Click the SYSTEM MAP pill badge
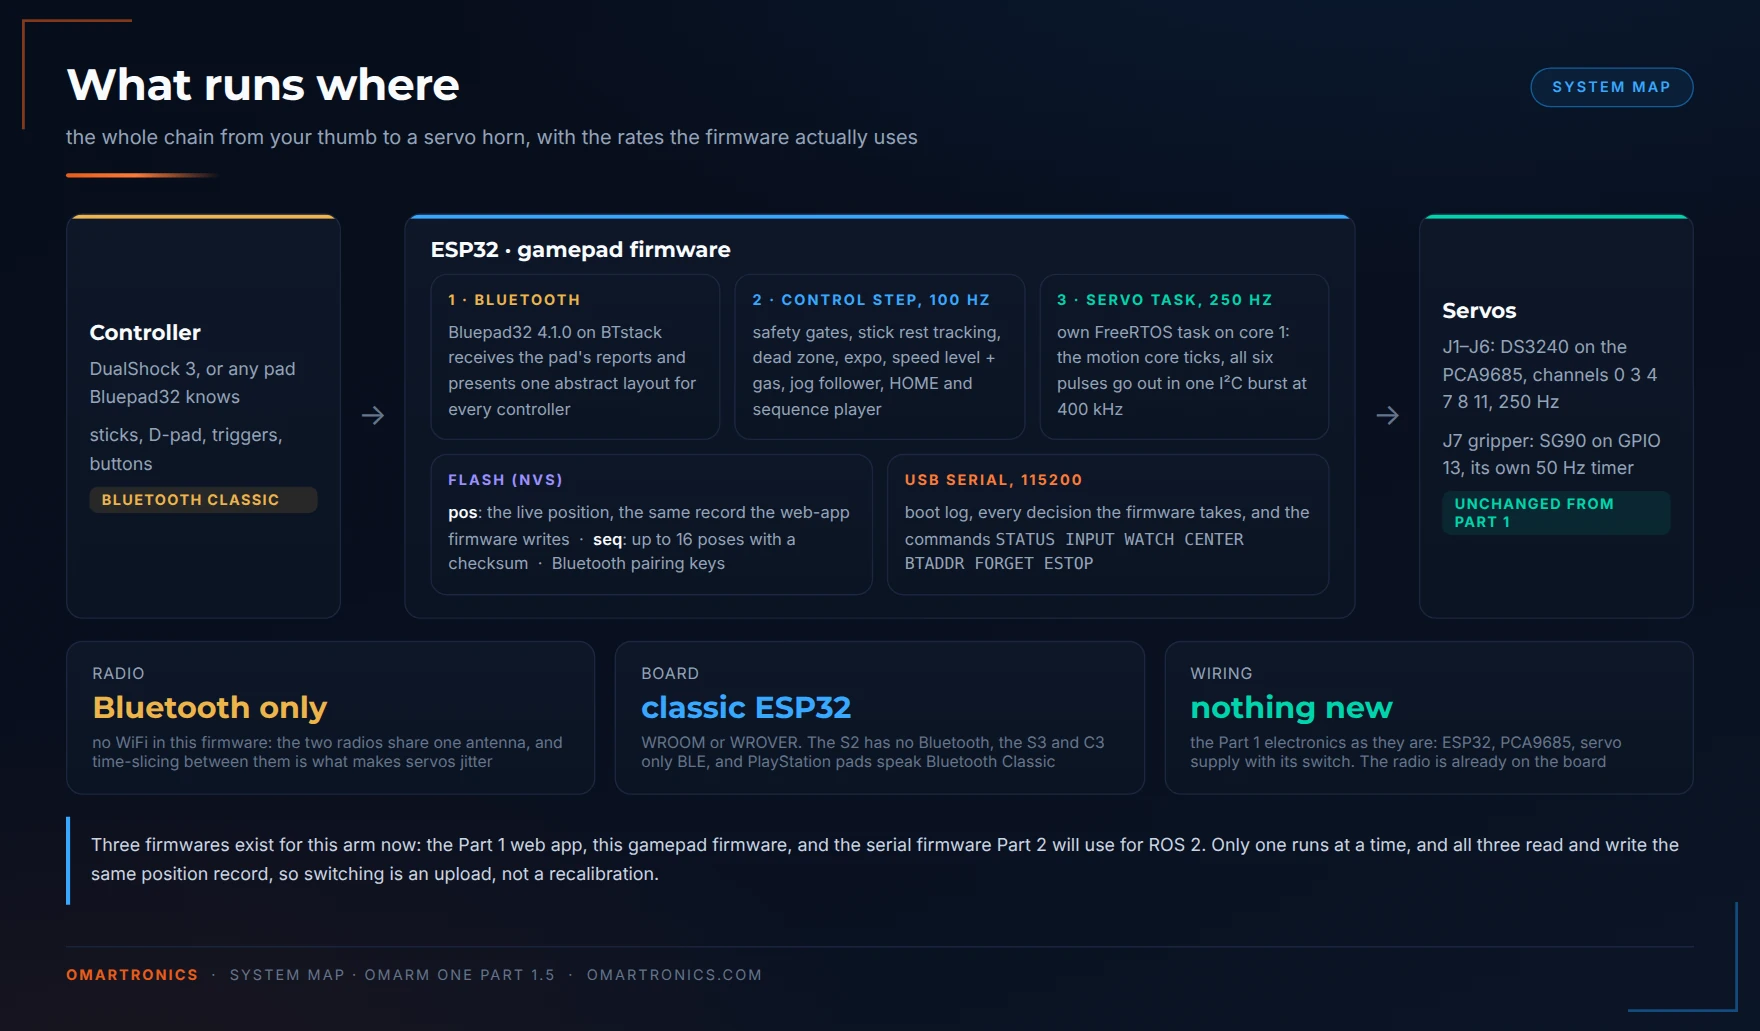The width and height of the screenshot is (1760, 1031). (1611, 87)
